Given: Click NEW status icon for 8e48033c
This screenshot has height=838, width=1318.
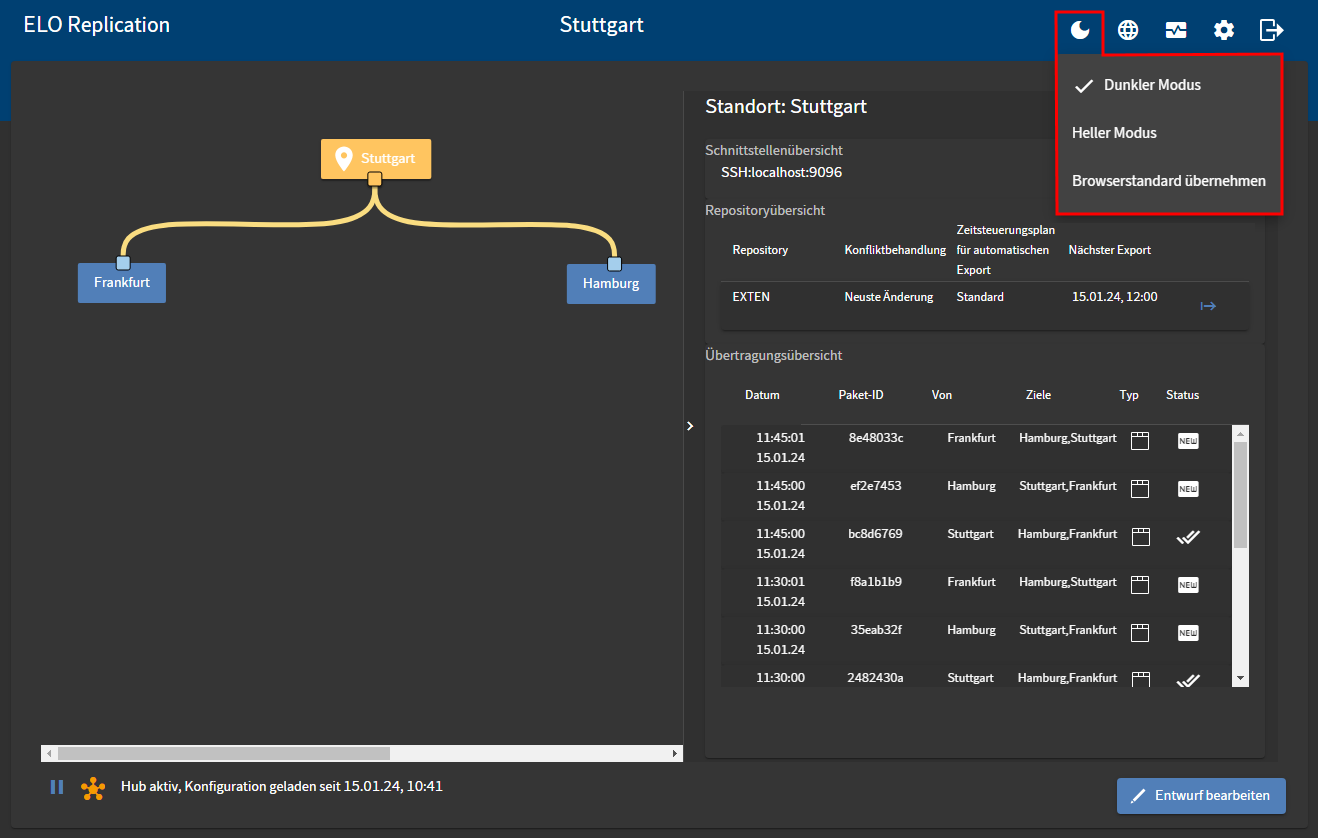Looking at the screenshot, I should coord(1188,441).
